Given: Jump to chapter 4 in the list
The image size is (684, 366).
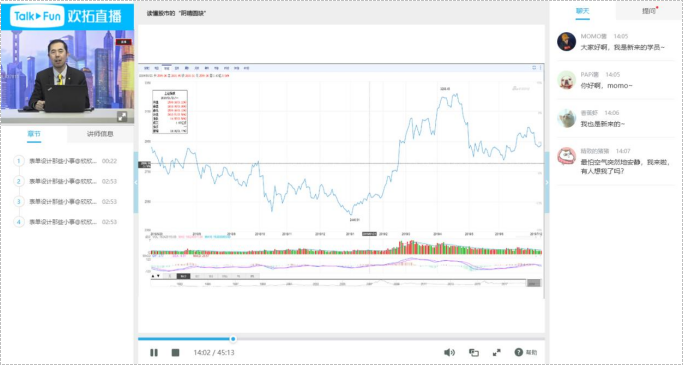Looking at the screenshot, I should [x=65, y=222].
